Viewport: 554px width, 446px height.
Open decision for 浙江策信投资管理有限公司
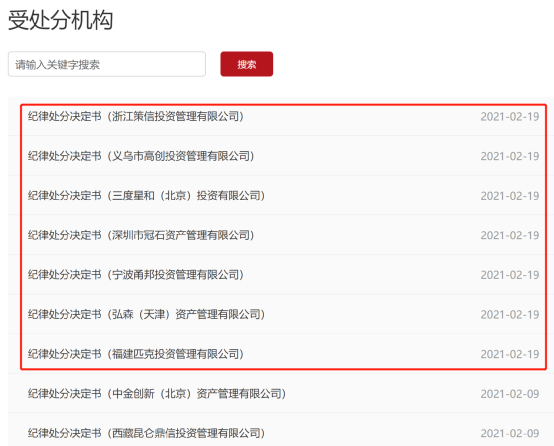(136, 116)
